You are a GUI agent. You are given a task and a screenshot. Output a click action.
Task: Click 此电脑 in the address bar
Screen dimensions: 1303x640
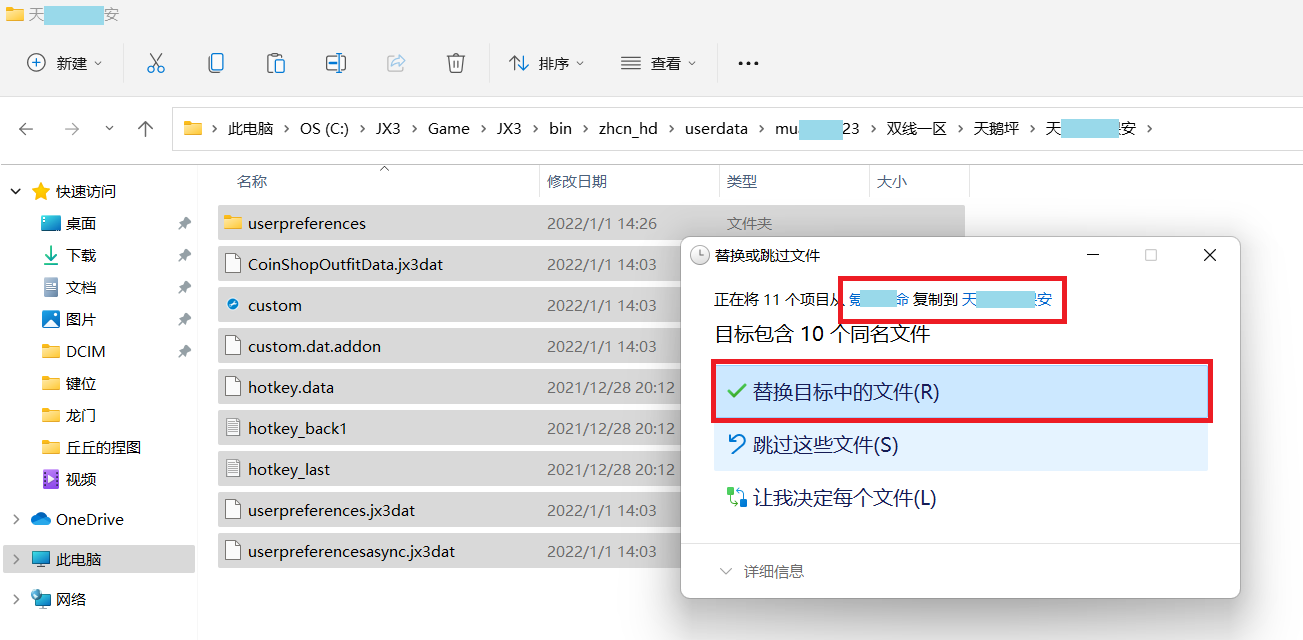click(250, 129)
